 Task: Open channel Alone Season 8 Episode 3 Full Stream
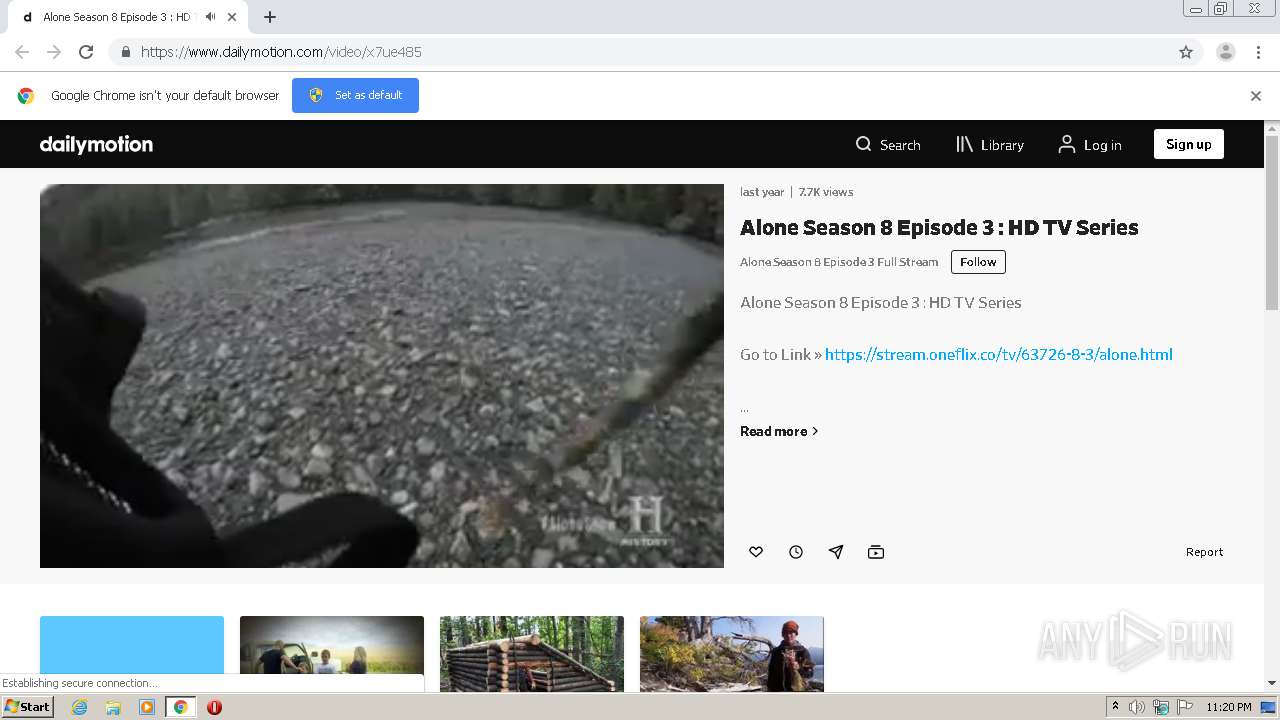pyautogui.click(x=839, y=262)
